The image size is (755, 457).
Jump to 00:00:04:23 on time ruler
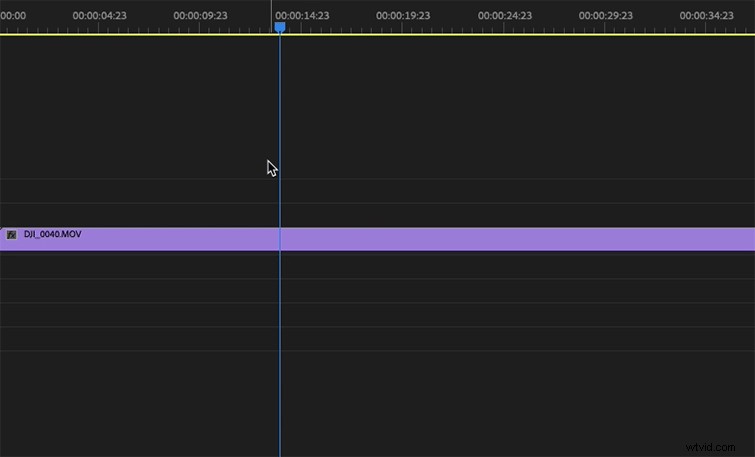(x=100, y=15)
